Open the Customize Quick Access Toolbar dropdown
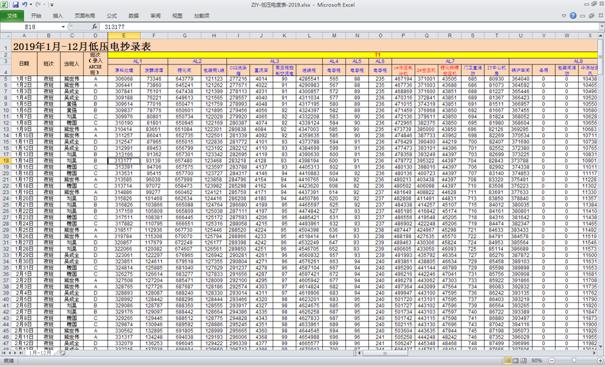The width and height of the screenshot is (605, 367). [52, 5]
